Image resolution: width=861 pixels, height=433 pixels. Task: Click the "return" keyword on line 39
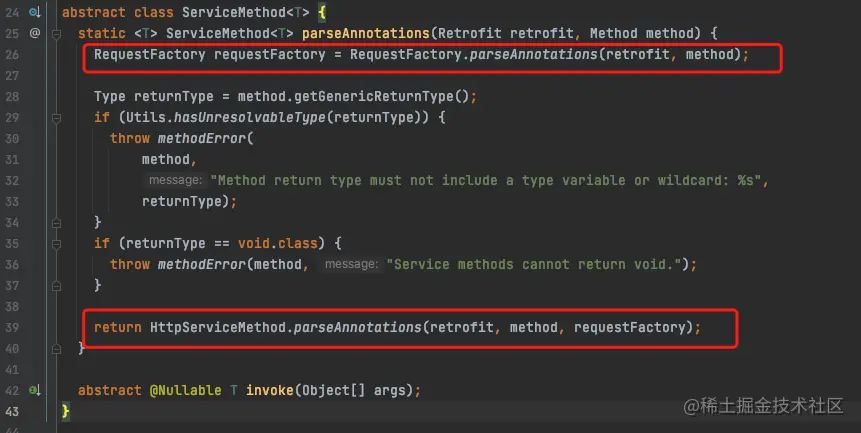click(x=118, y=327)
